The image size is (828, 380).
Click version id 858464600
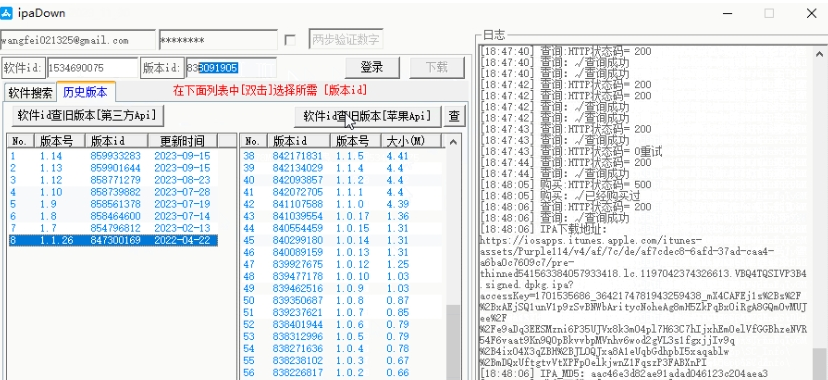116,216
